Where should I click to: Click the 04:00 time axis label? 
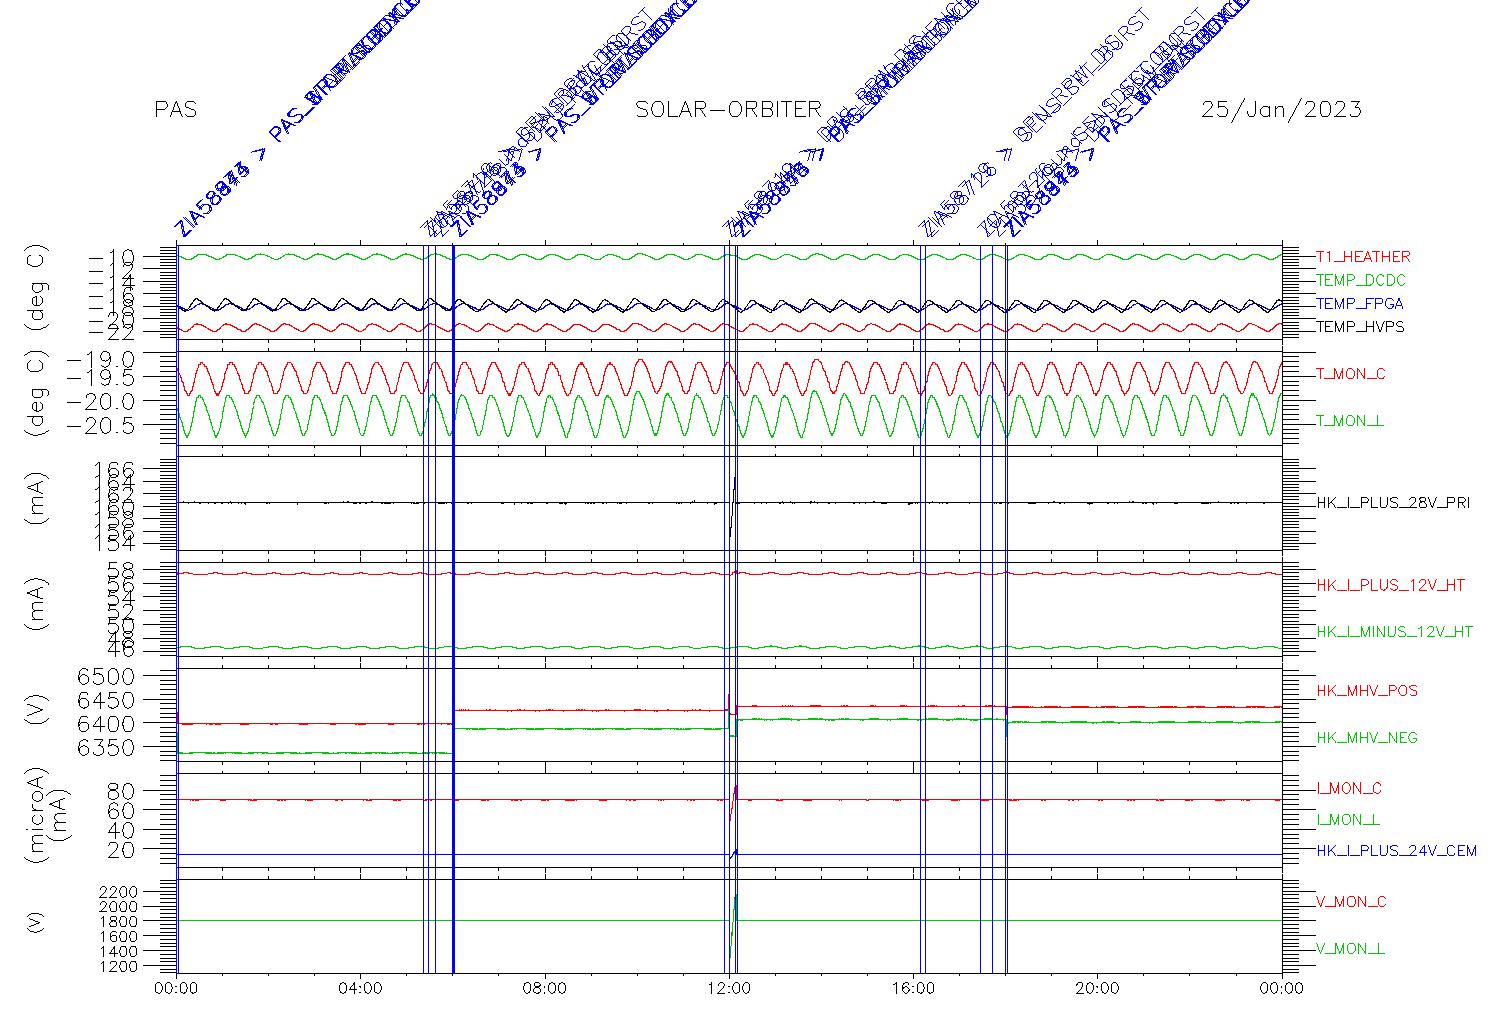click(x=360, y=989)
